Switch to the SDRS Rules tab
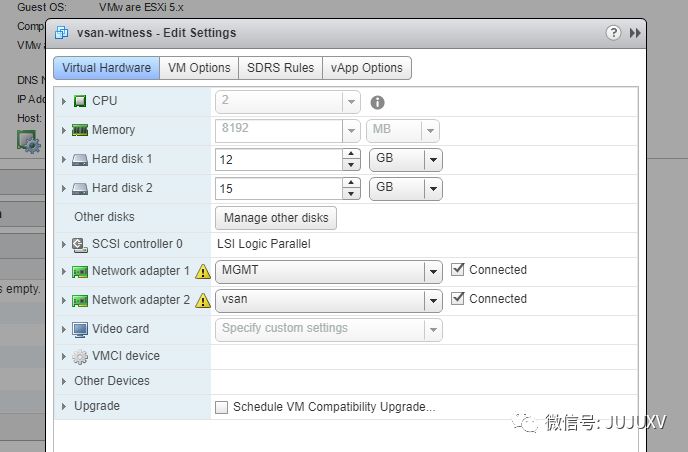Image resolution: width=688 pixels, height=452 pixels. click(x=280, y=68)
